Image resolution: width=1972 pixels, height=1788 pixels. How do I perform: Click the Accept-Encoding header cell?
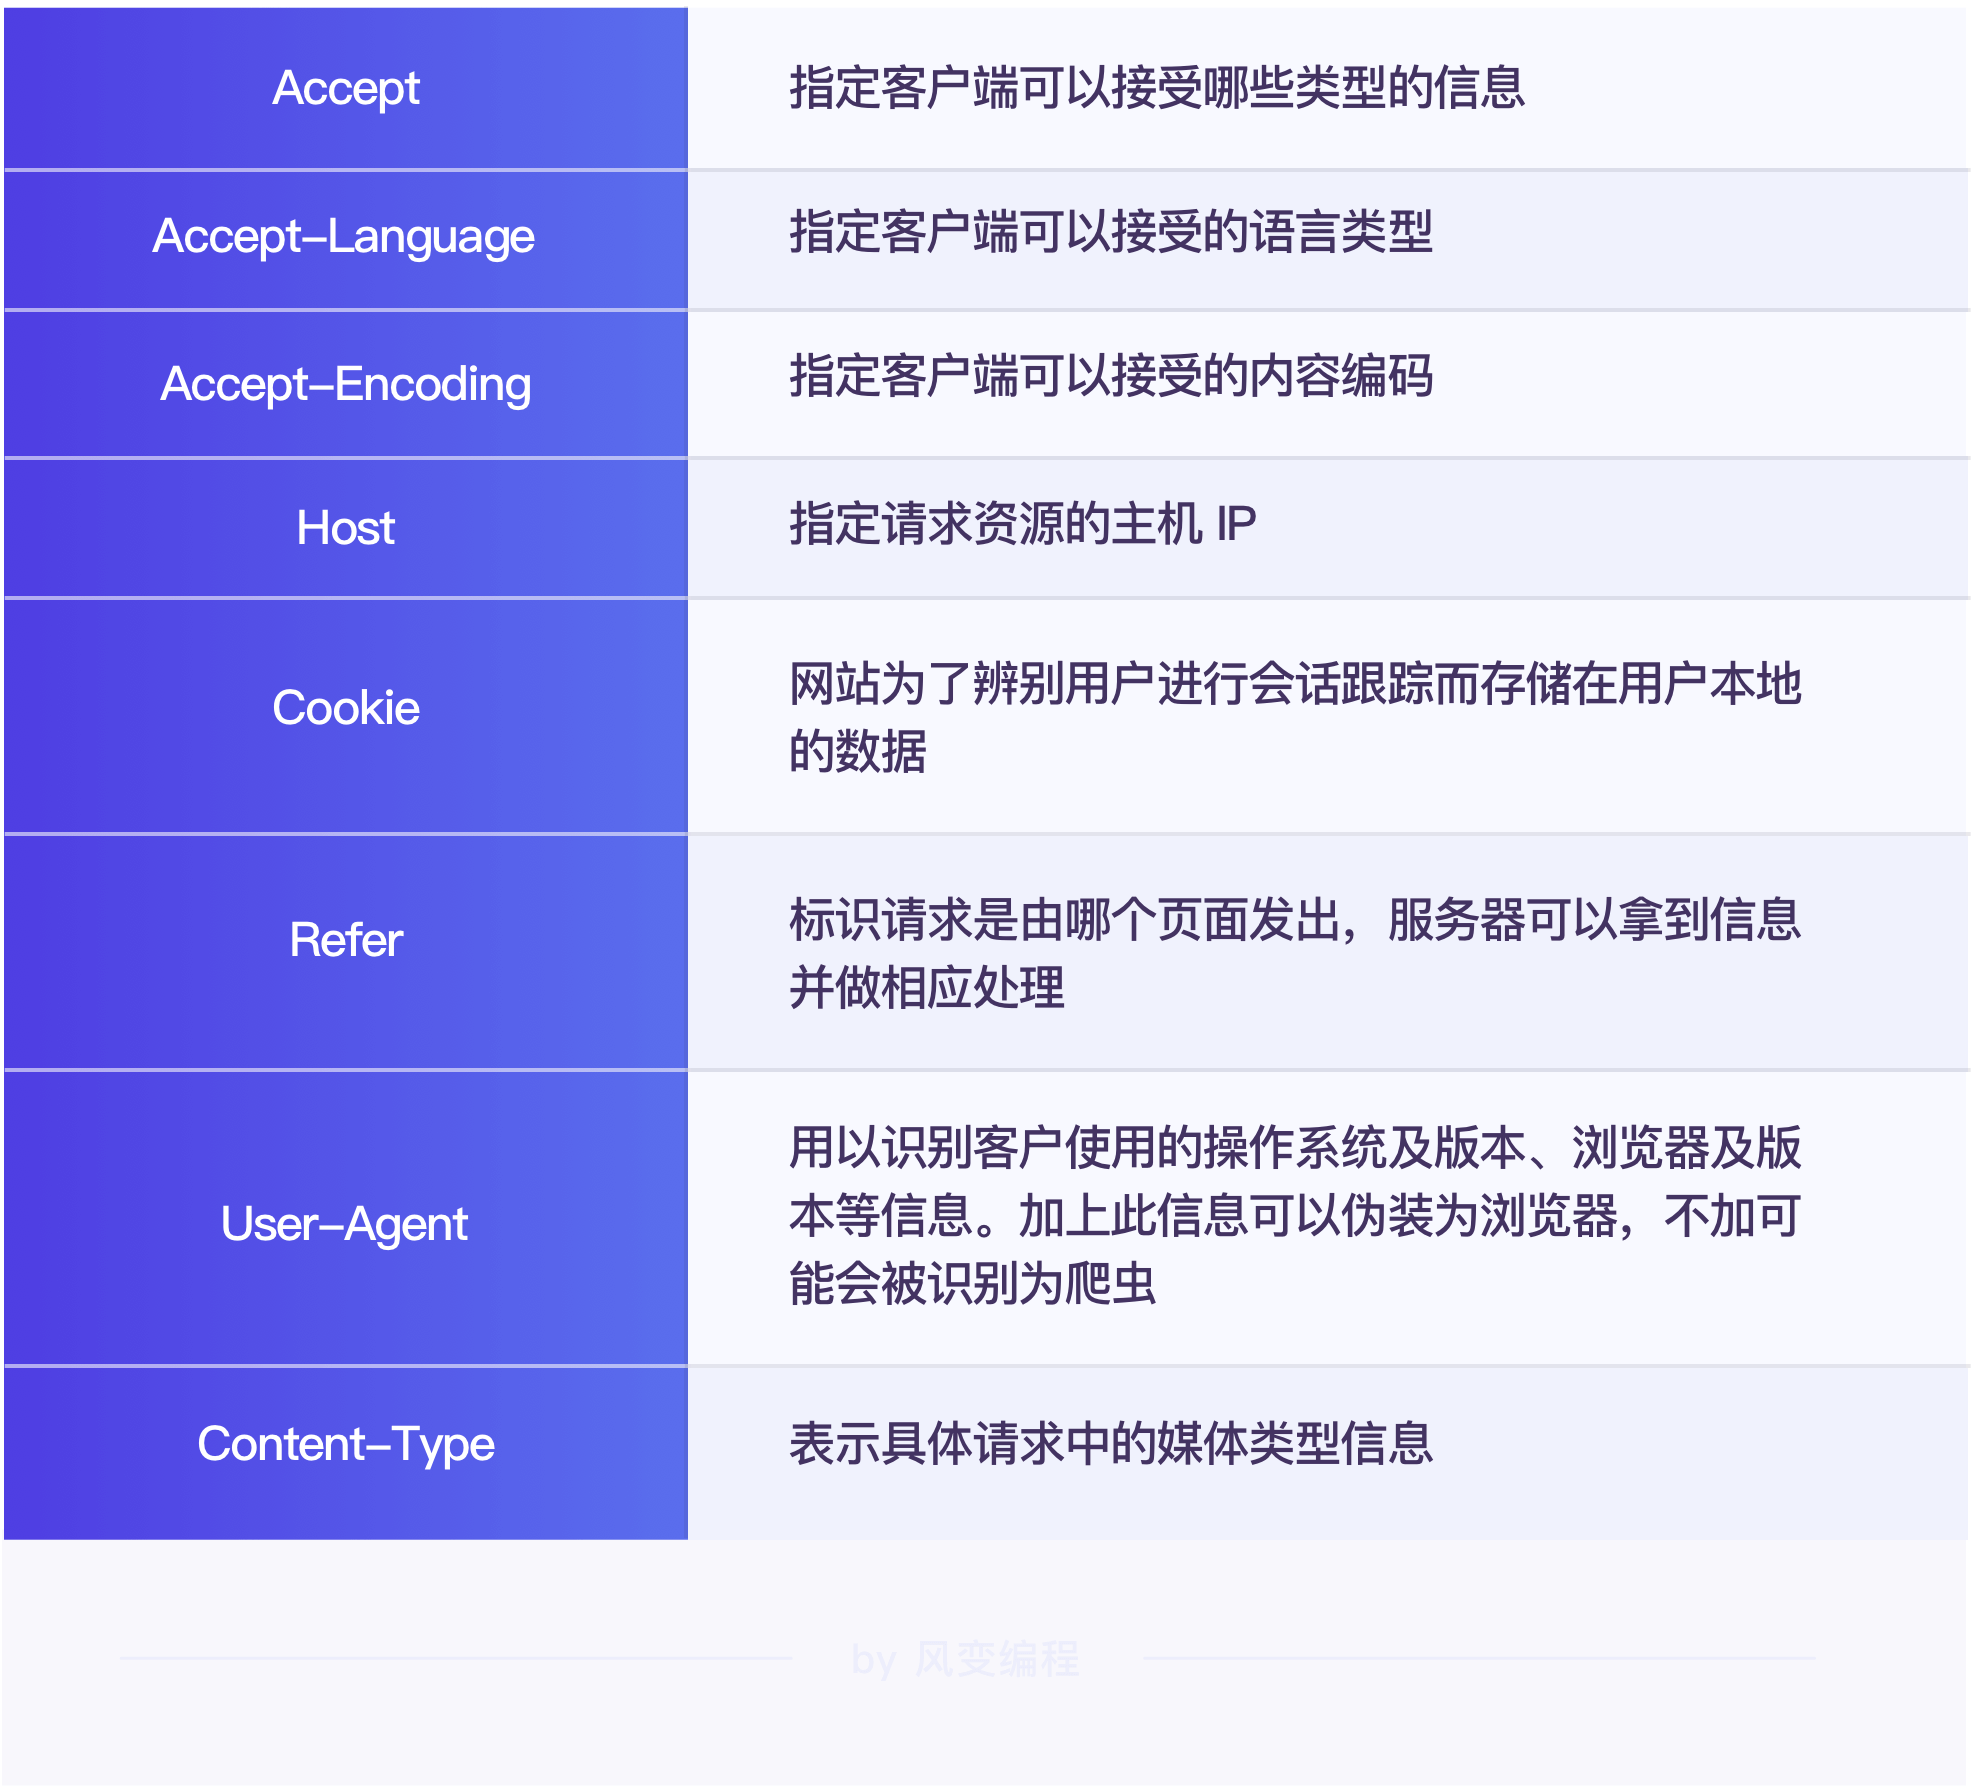tap(346, 385)
